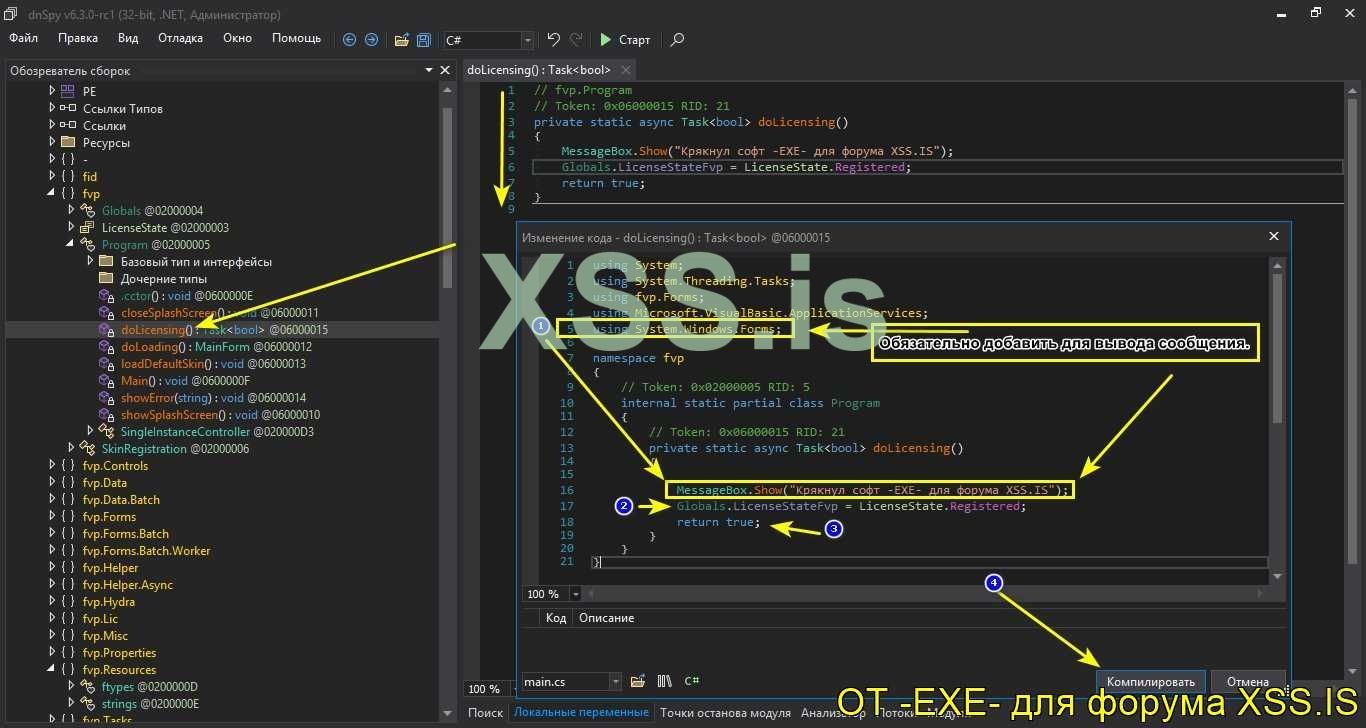
Task: Click the showError method icon
Action: pyautogui.click(x=105, y=397)
